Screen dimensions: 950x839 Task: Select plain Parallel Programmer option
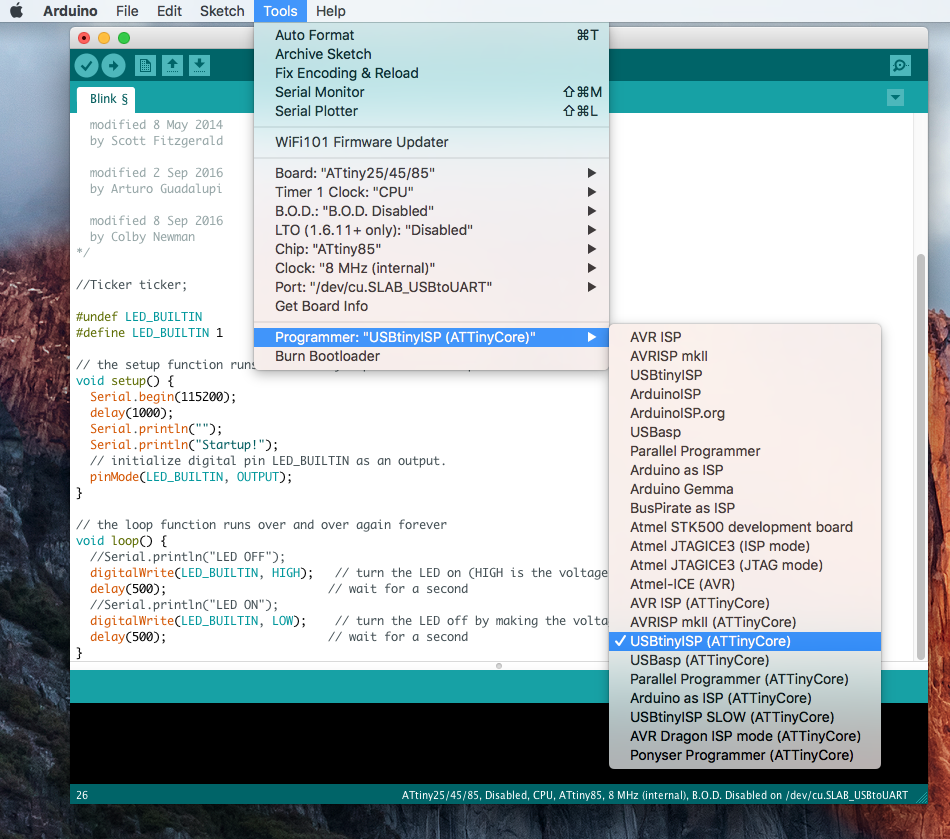pos(745,451)
